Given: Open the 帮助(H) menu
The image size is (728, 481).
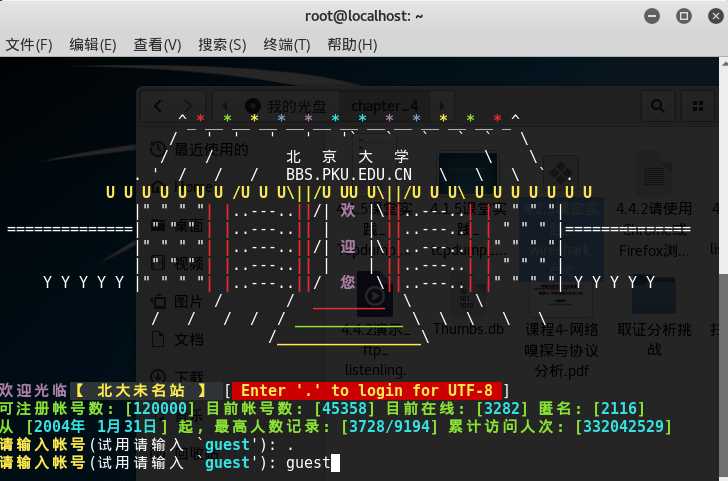Looking at the screenshot, I should [352, 45].
